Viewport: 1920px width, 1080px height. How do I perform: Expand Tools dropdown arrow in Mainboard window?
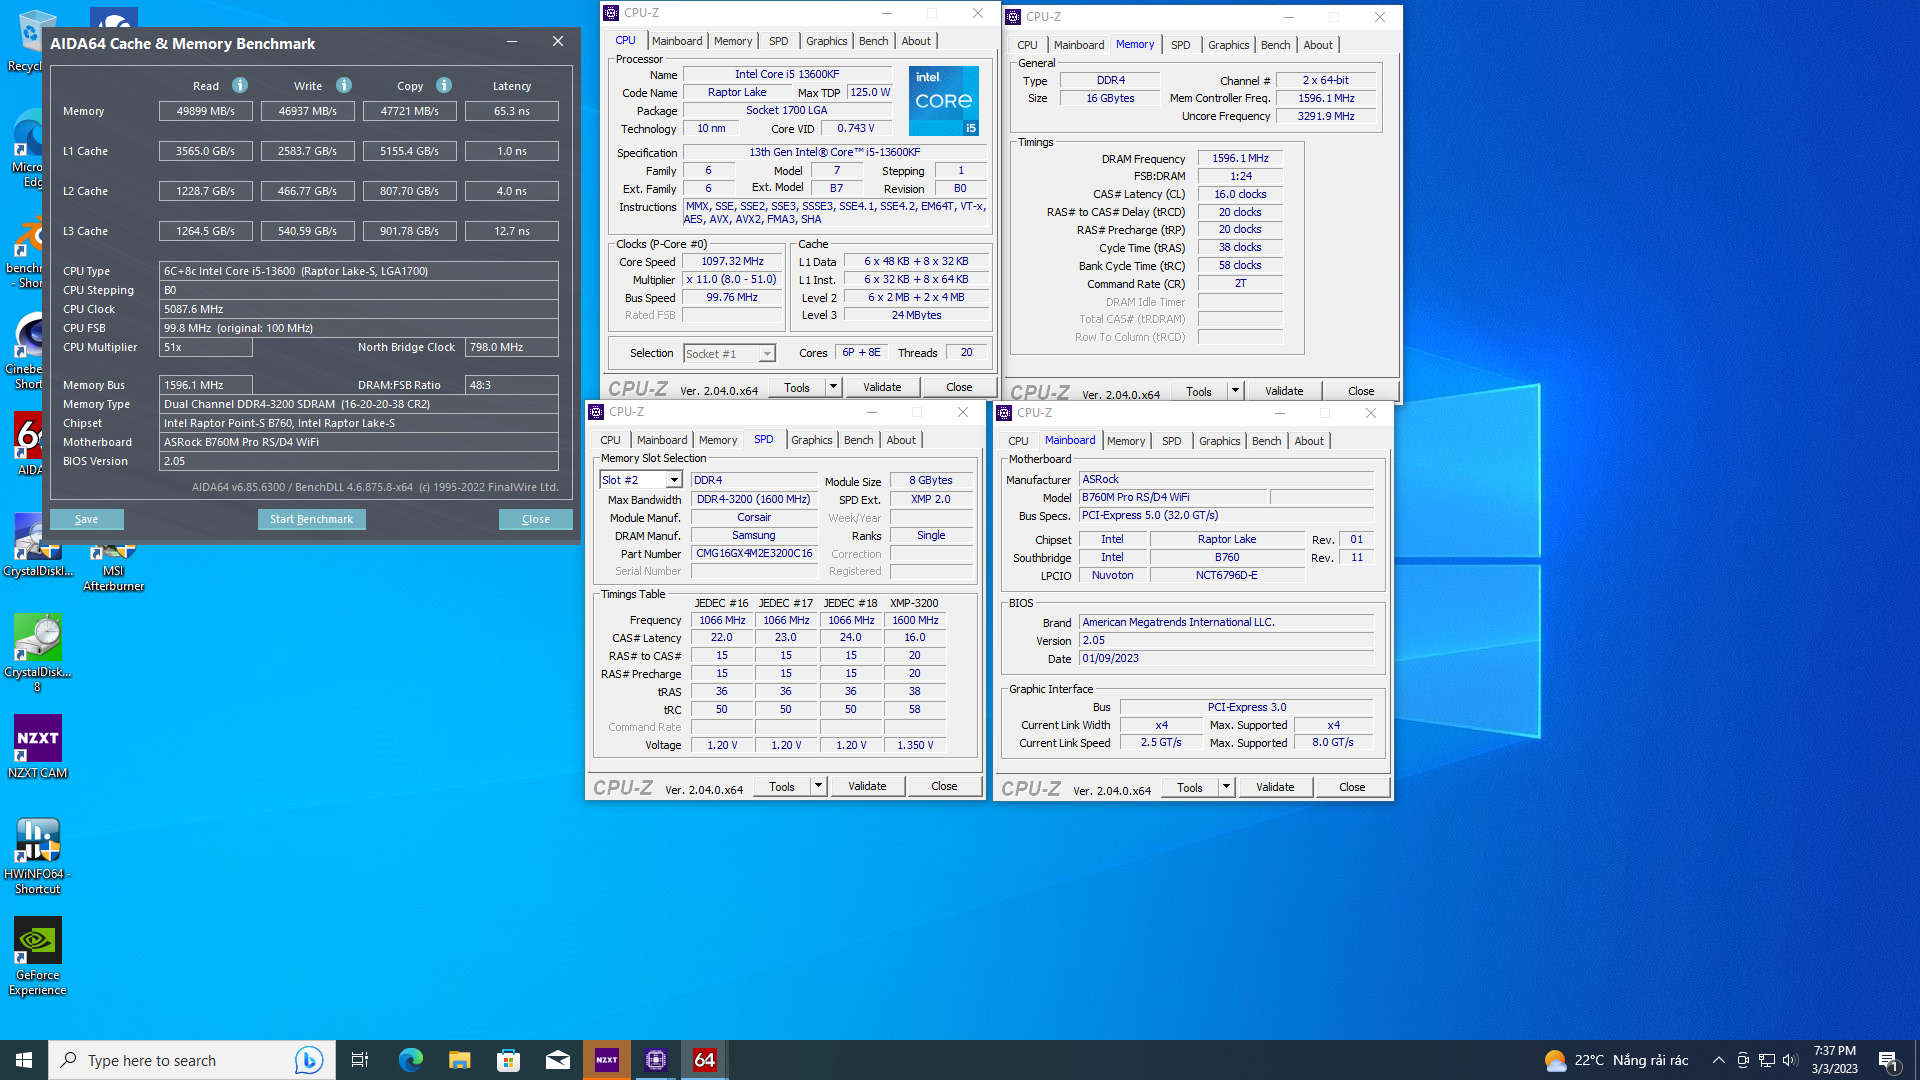coord(1226,787)
